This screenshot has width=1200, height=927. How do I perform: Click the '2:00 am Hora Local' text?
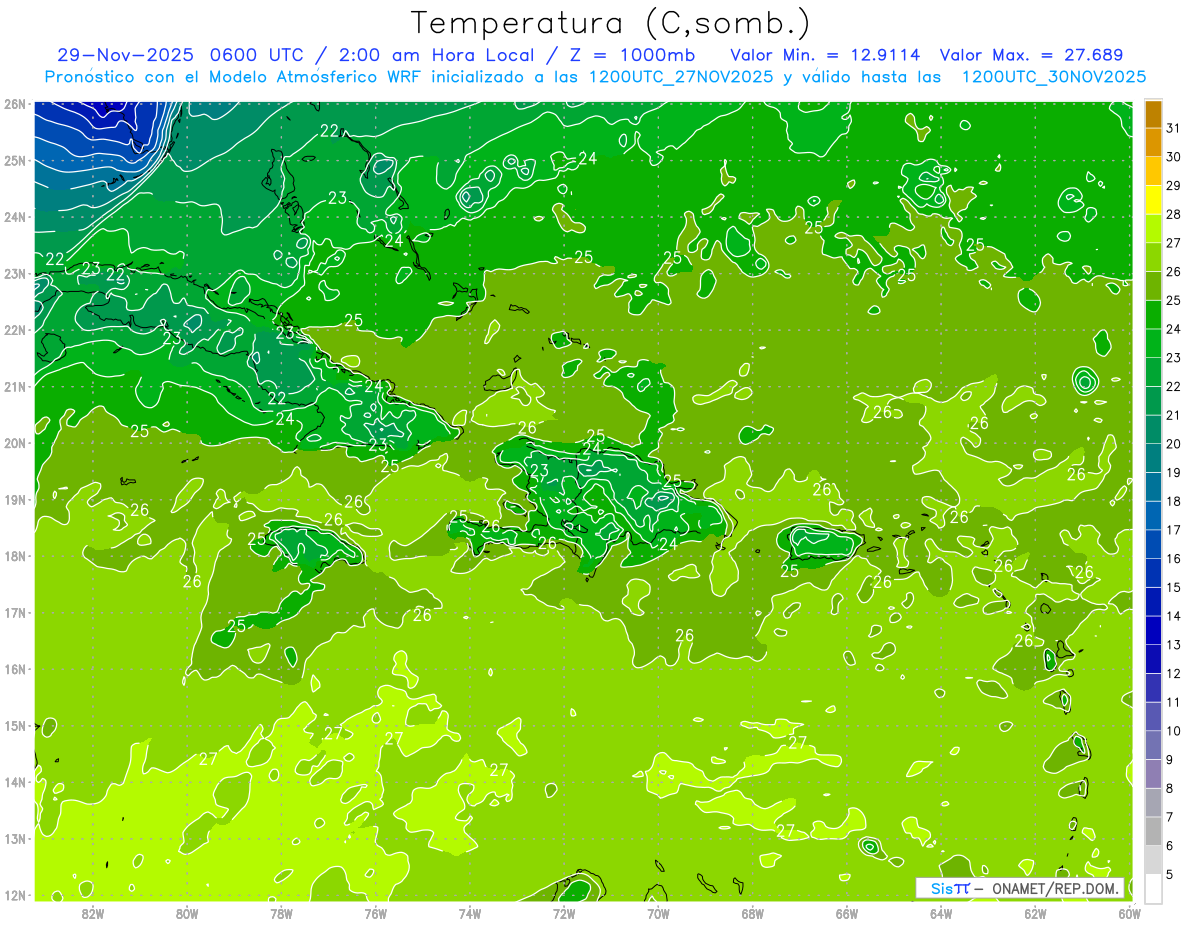(x=435, y=55)
